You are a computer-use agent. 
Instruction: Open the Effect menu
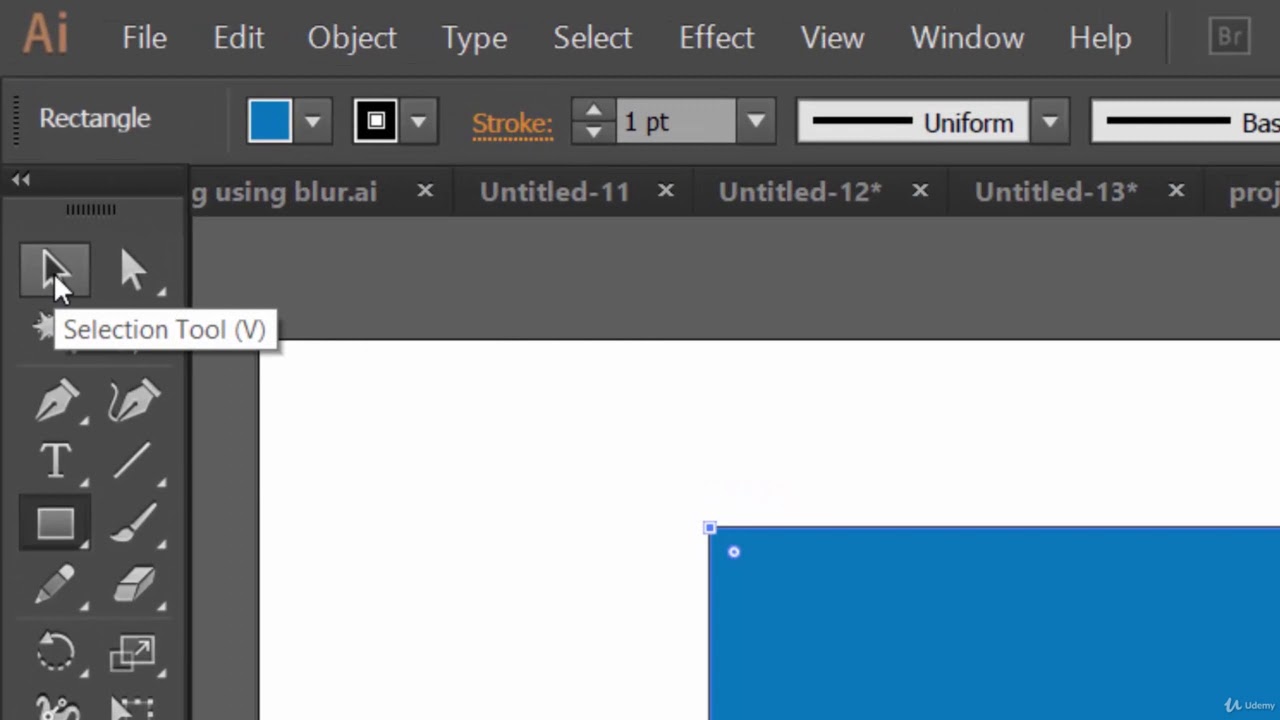point(716,38)
